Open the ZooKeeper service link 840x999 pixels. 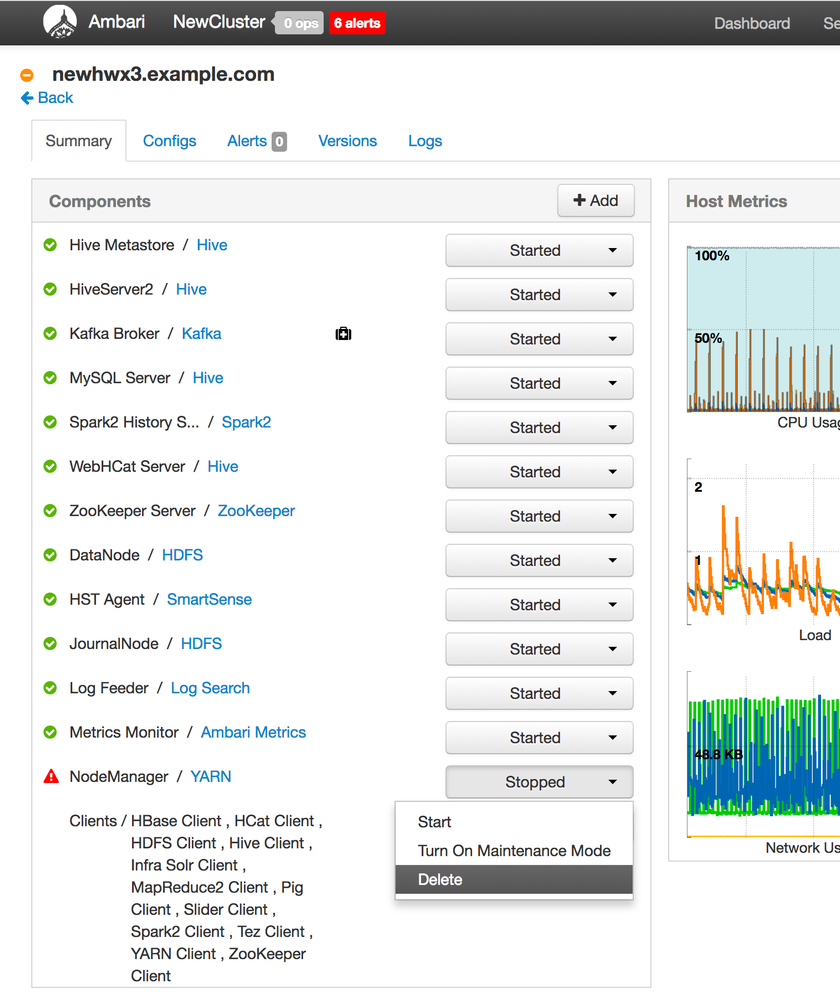[256, 510]
